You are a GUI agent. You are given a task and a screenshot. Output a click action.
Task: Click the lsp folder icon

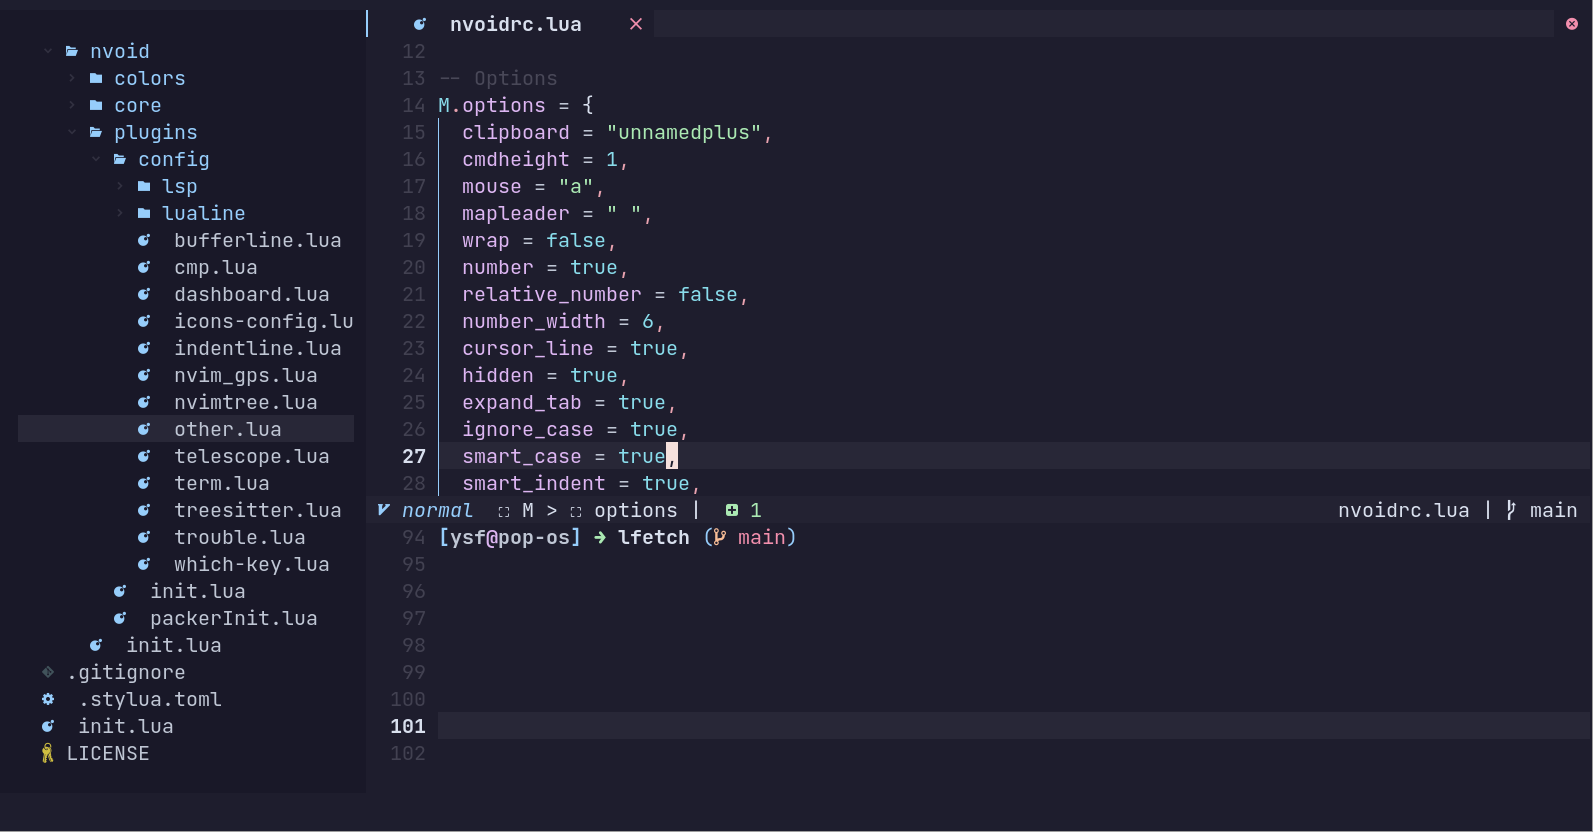(x=144, y=186)
